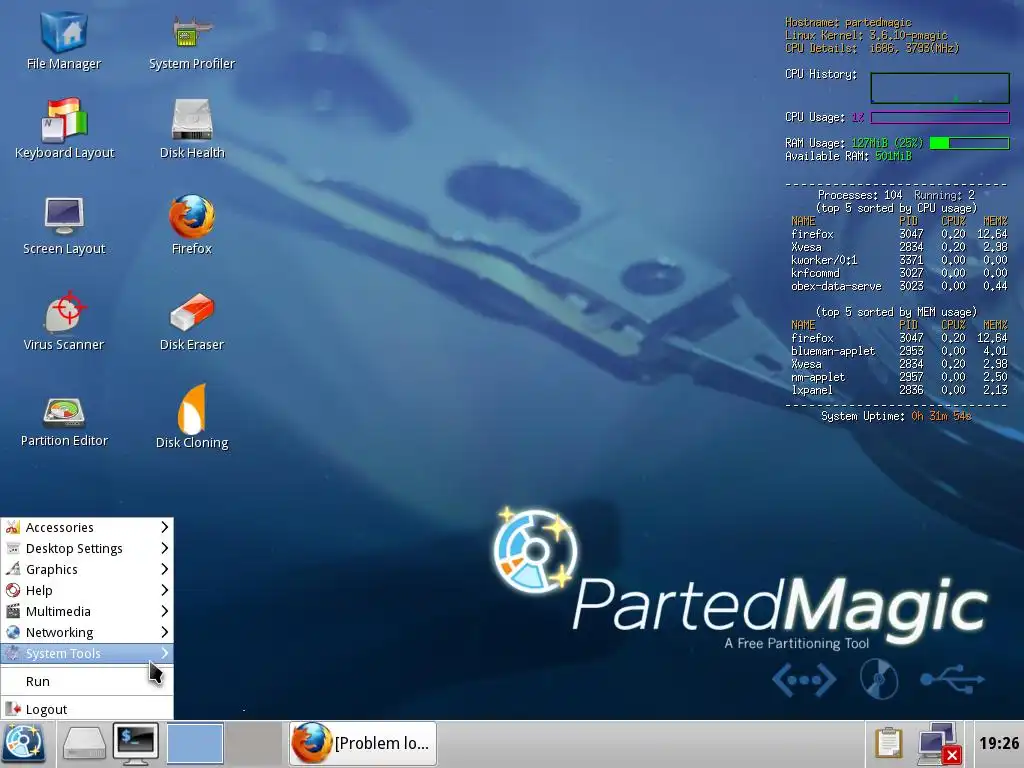The height and width of the screenshot is (768, 1024).
Task: Open Keyboard Layout desktop icon
Action: click(64, 129)
